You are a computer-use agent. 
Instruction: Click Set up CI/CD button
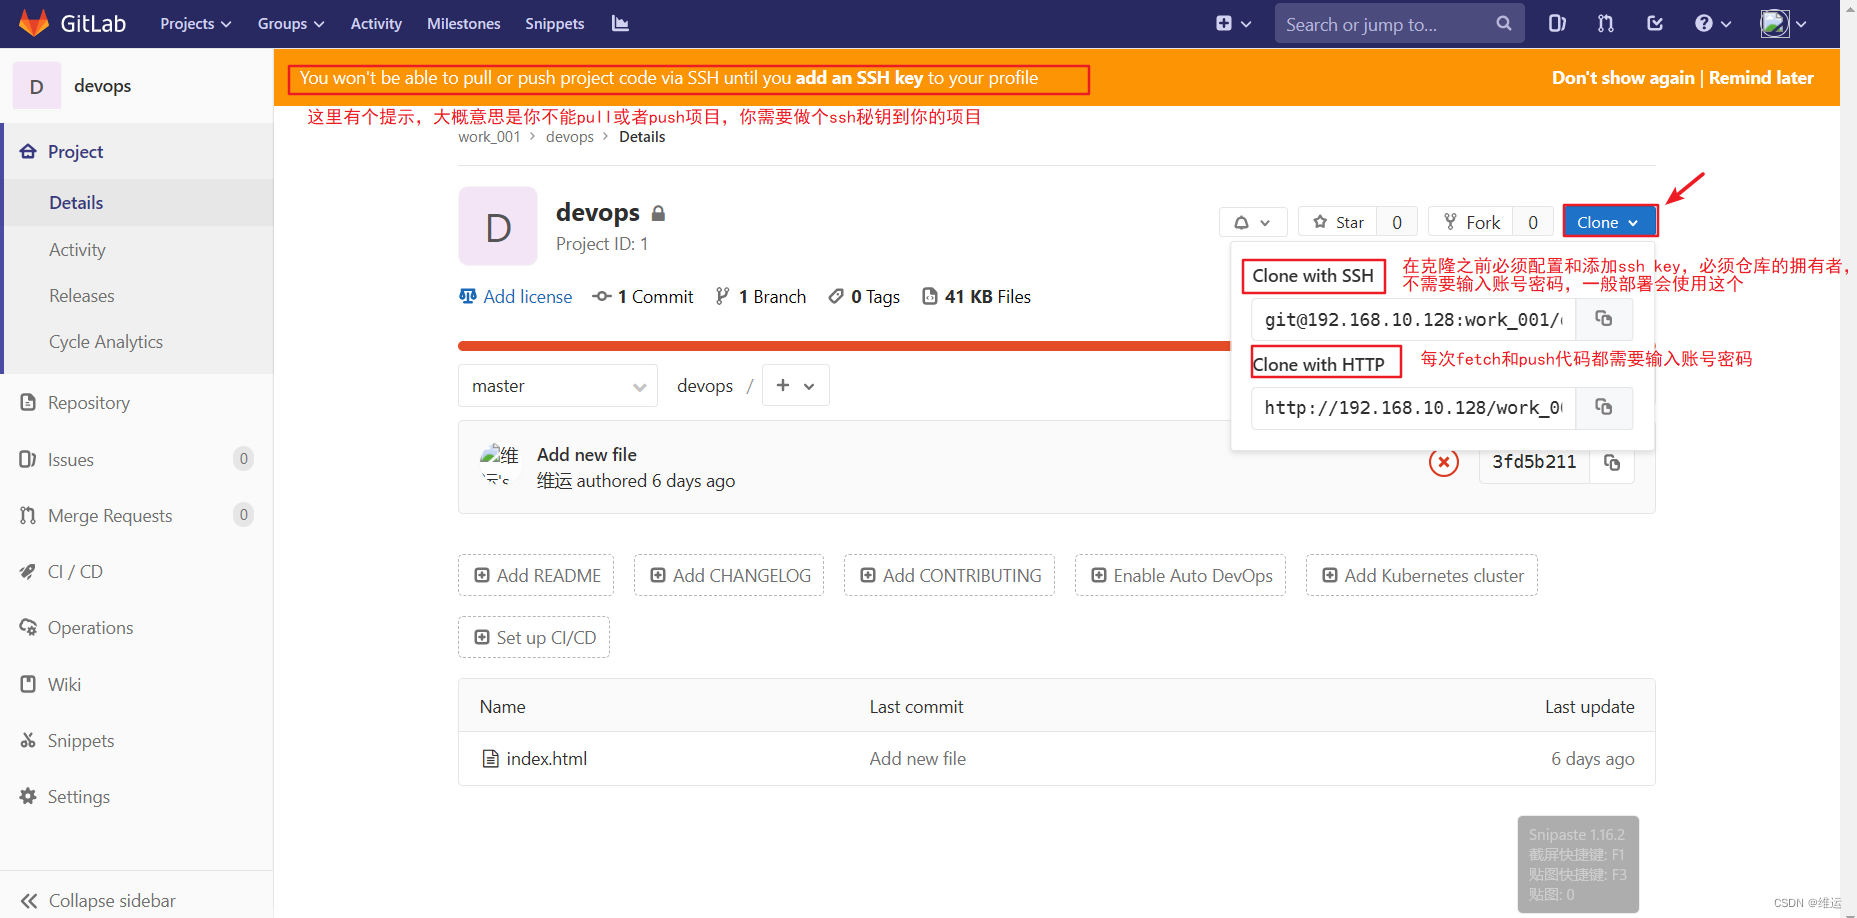click(535, 637)
